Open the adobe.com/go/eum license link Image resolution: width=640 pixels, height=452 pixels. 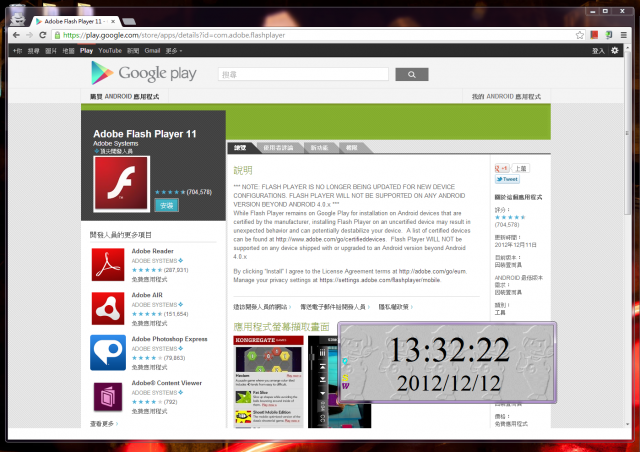pyautogui.click(x=433, y=271)
